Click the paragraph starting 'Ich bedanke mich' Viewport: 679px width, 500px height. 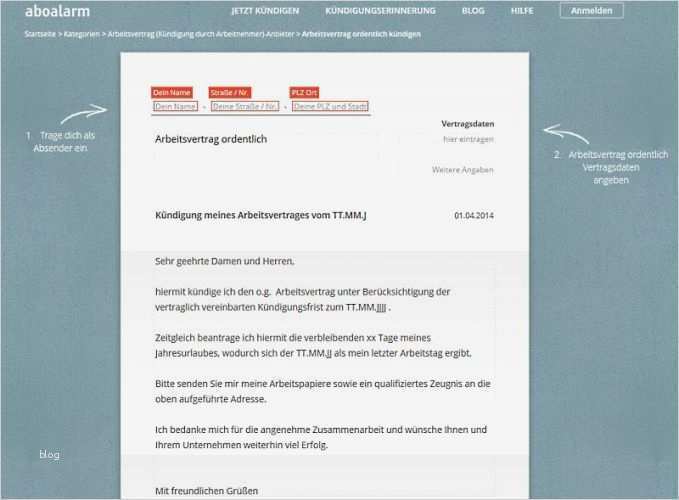tap(321, 437)
